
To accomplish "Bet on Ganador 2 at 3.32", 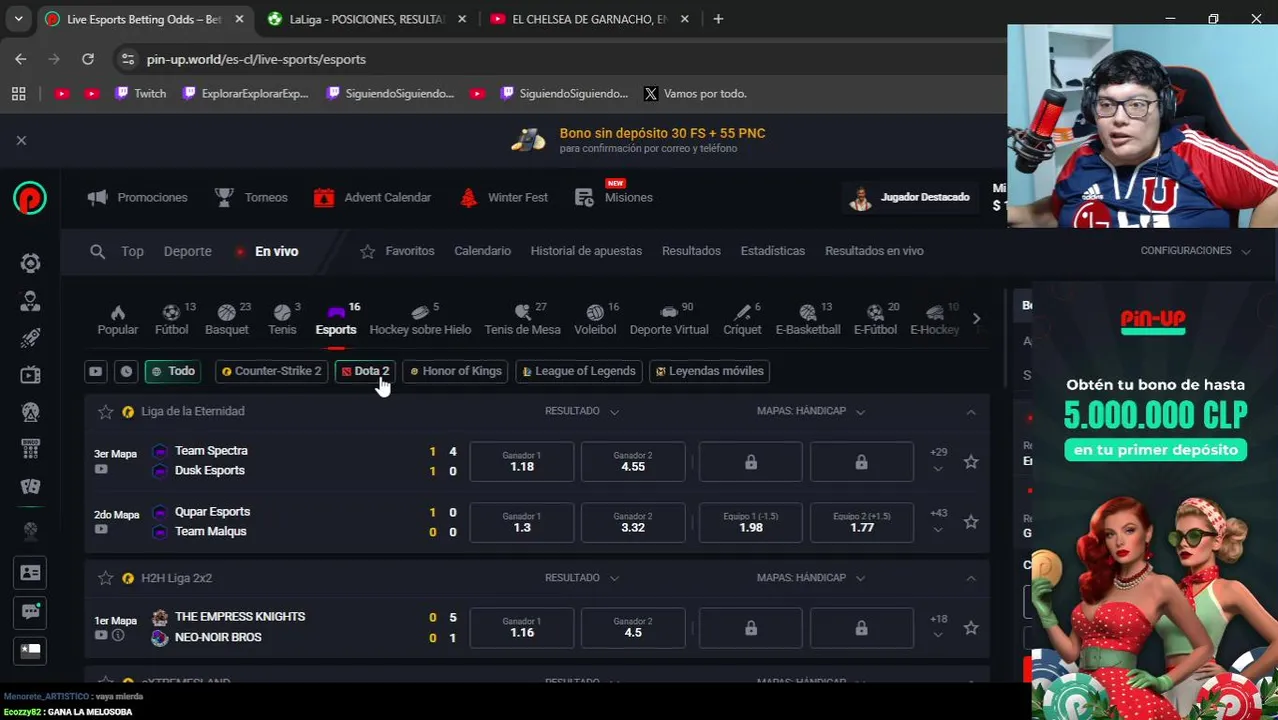I will (x=633, y=522).
